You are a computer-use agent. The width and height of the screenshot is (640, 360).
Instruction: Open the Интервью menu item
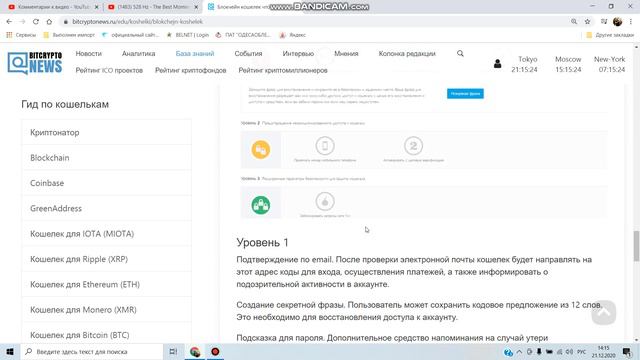click(298, 53)
